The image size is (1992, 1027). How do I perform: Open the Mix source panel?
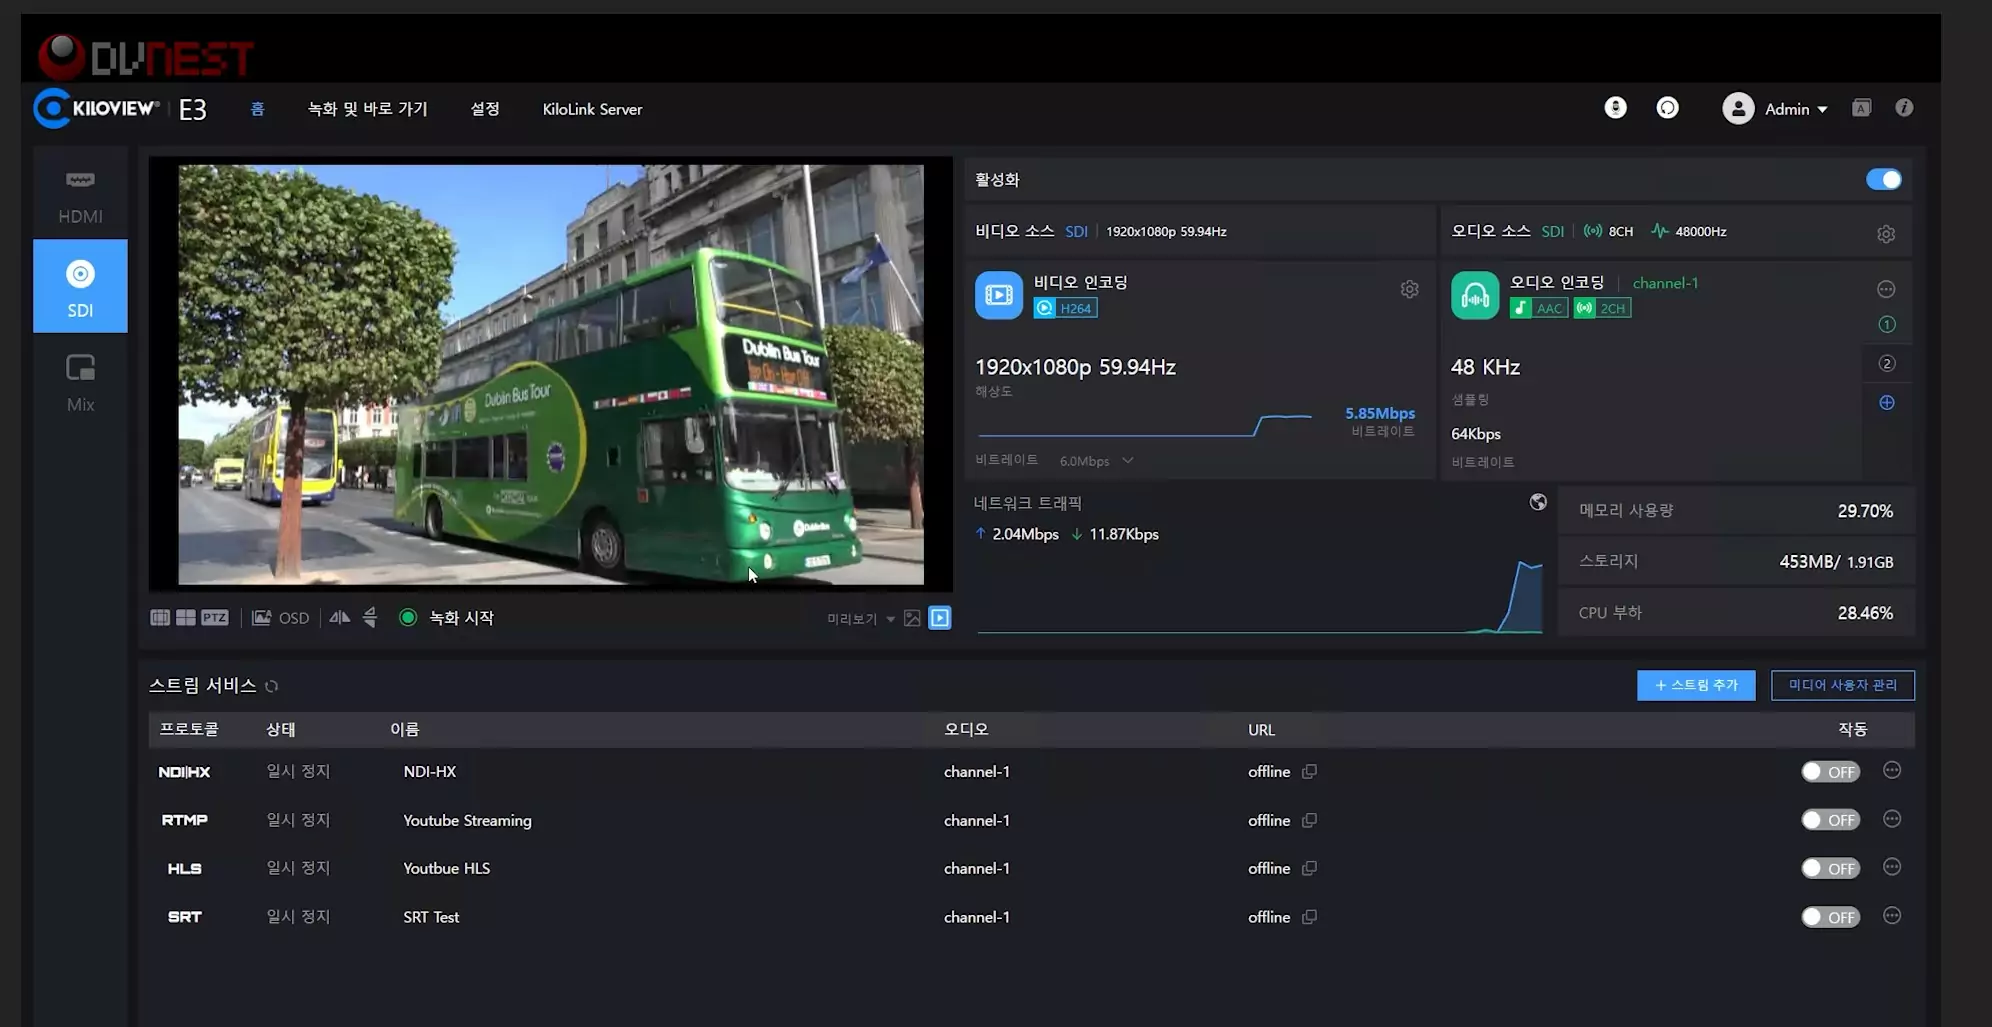(80, 384)
